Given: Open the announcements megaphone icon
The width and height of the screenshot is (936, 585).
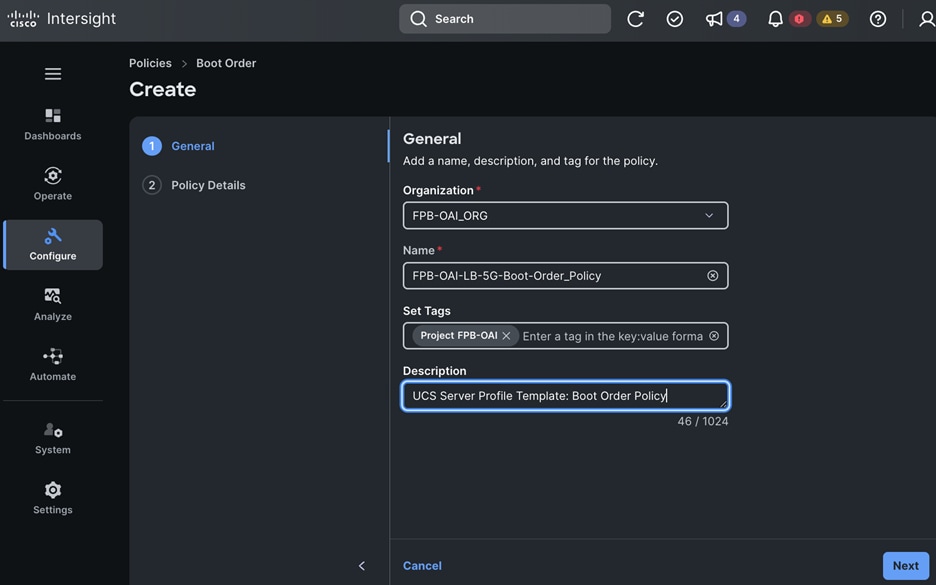Looking at the screenshot, I should [714, 19].
